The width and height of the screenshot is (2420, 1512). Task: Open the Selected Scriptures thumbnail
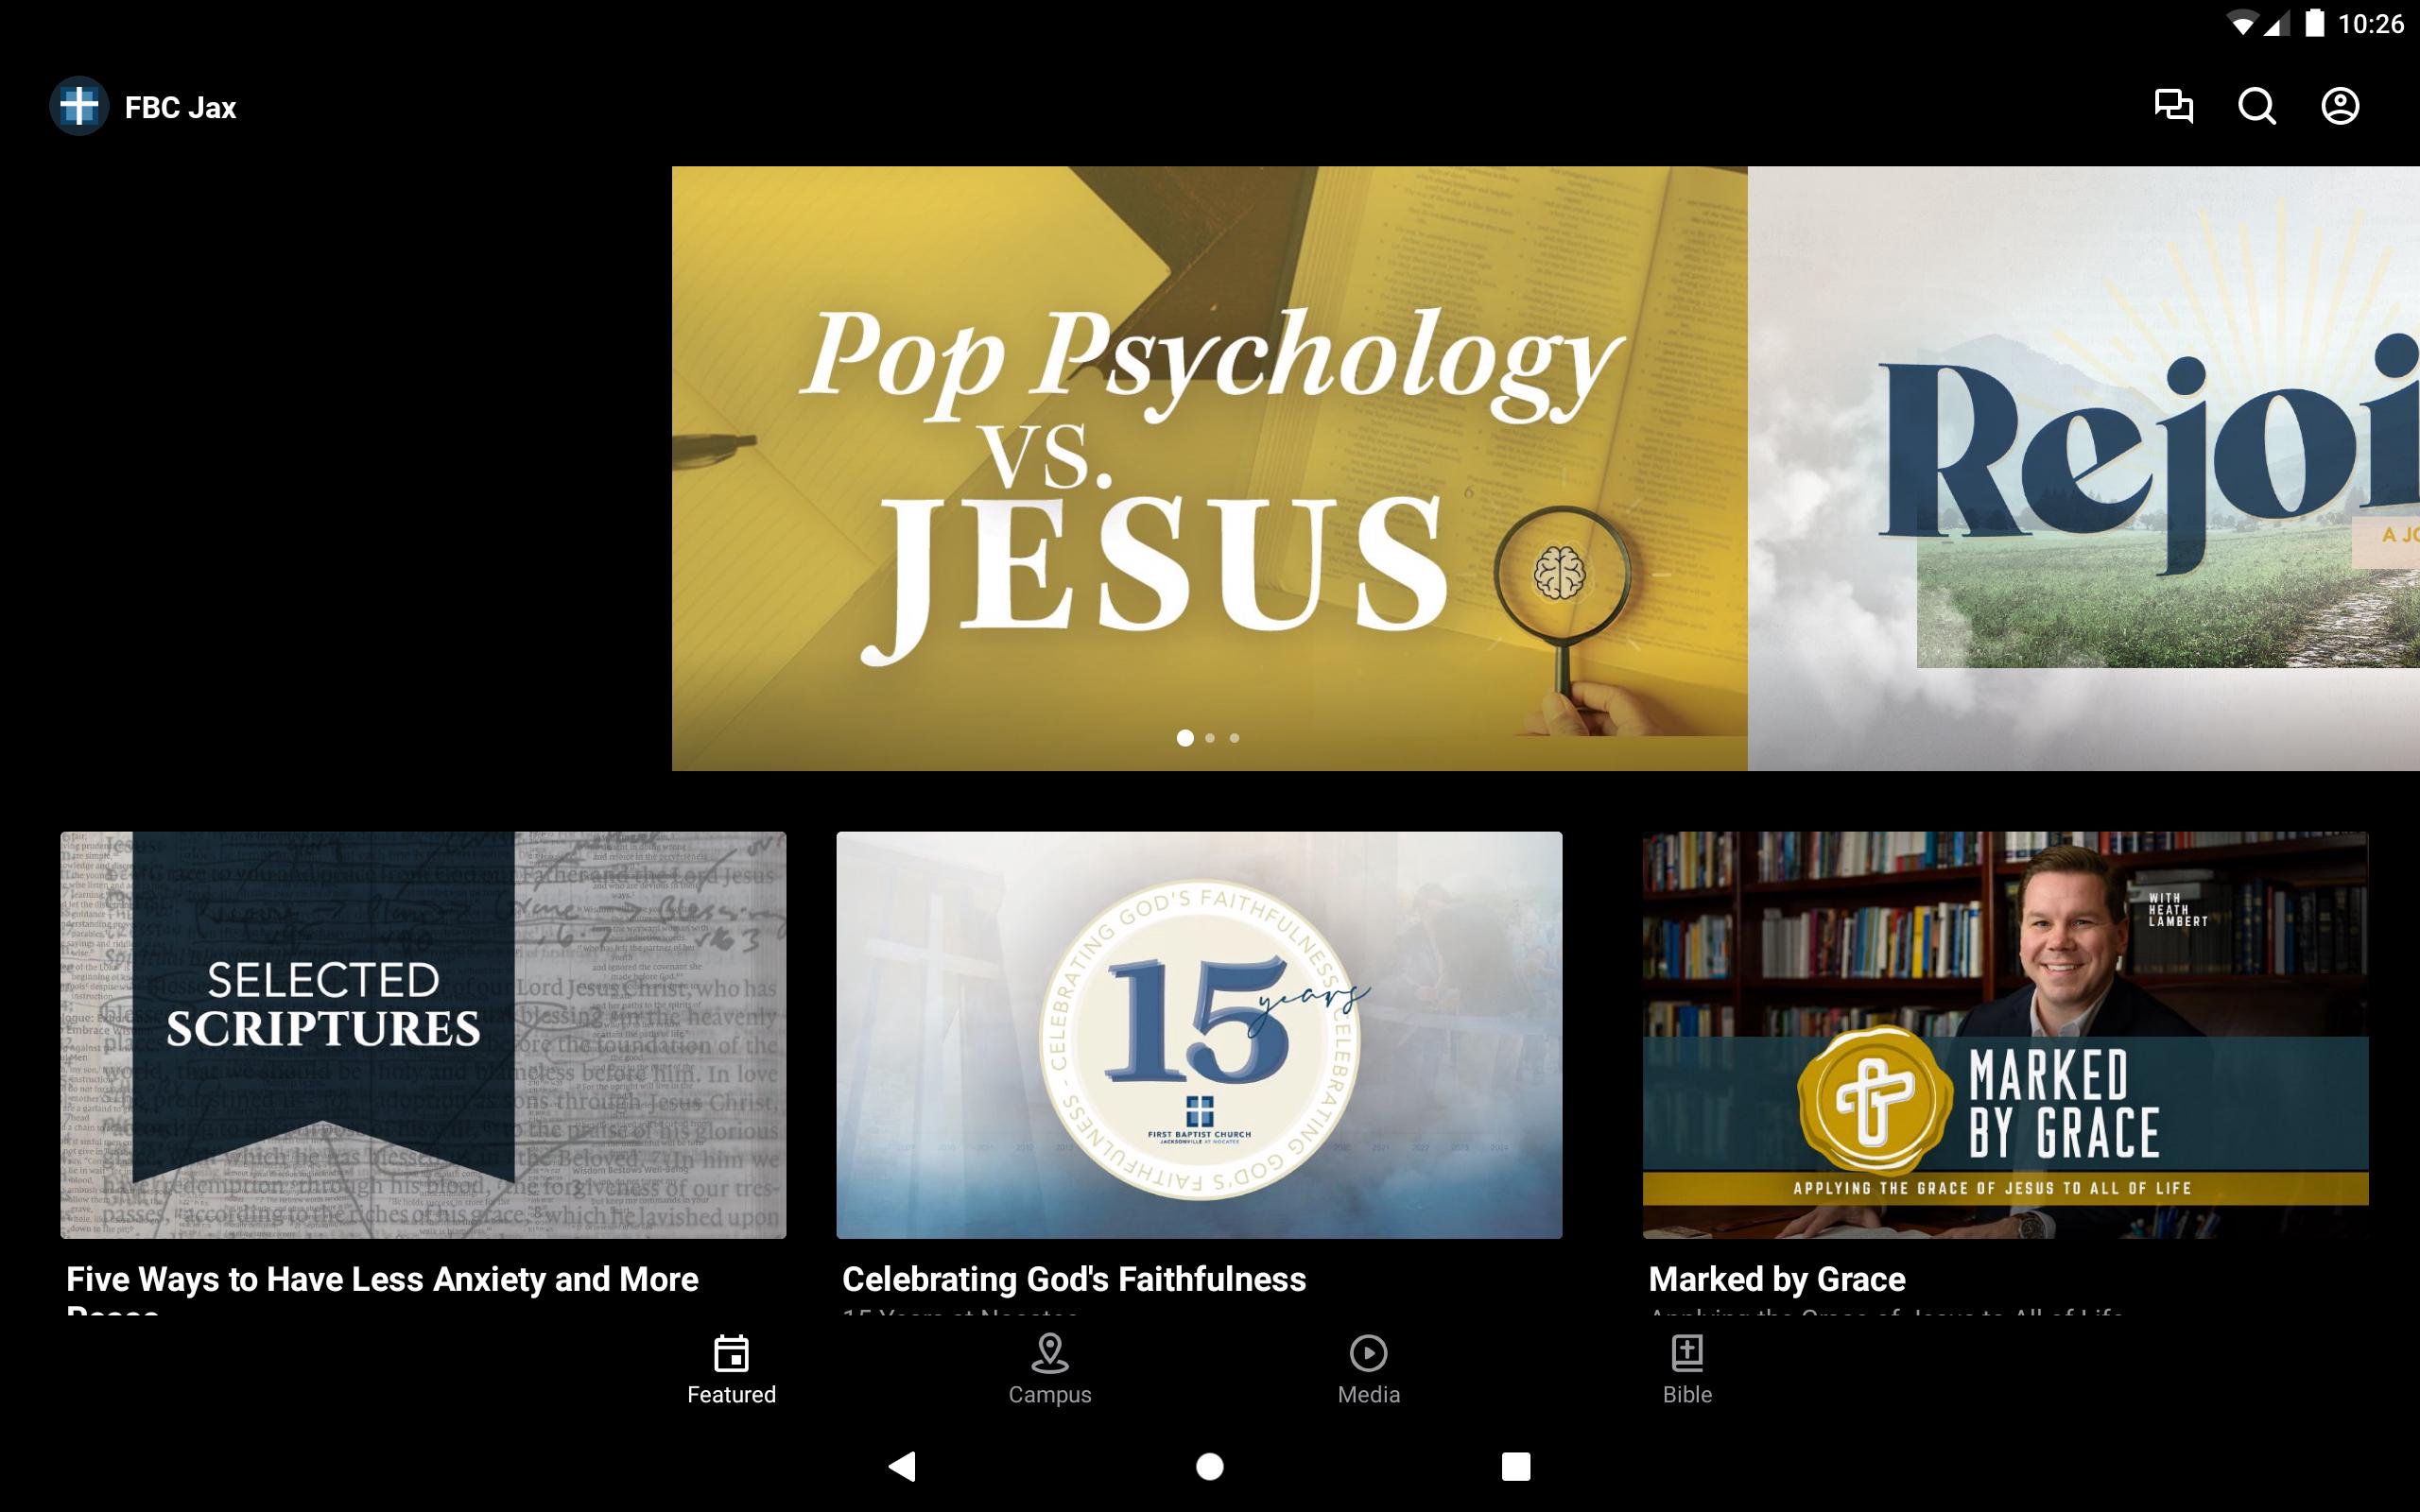click(x=423, y=1035)
